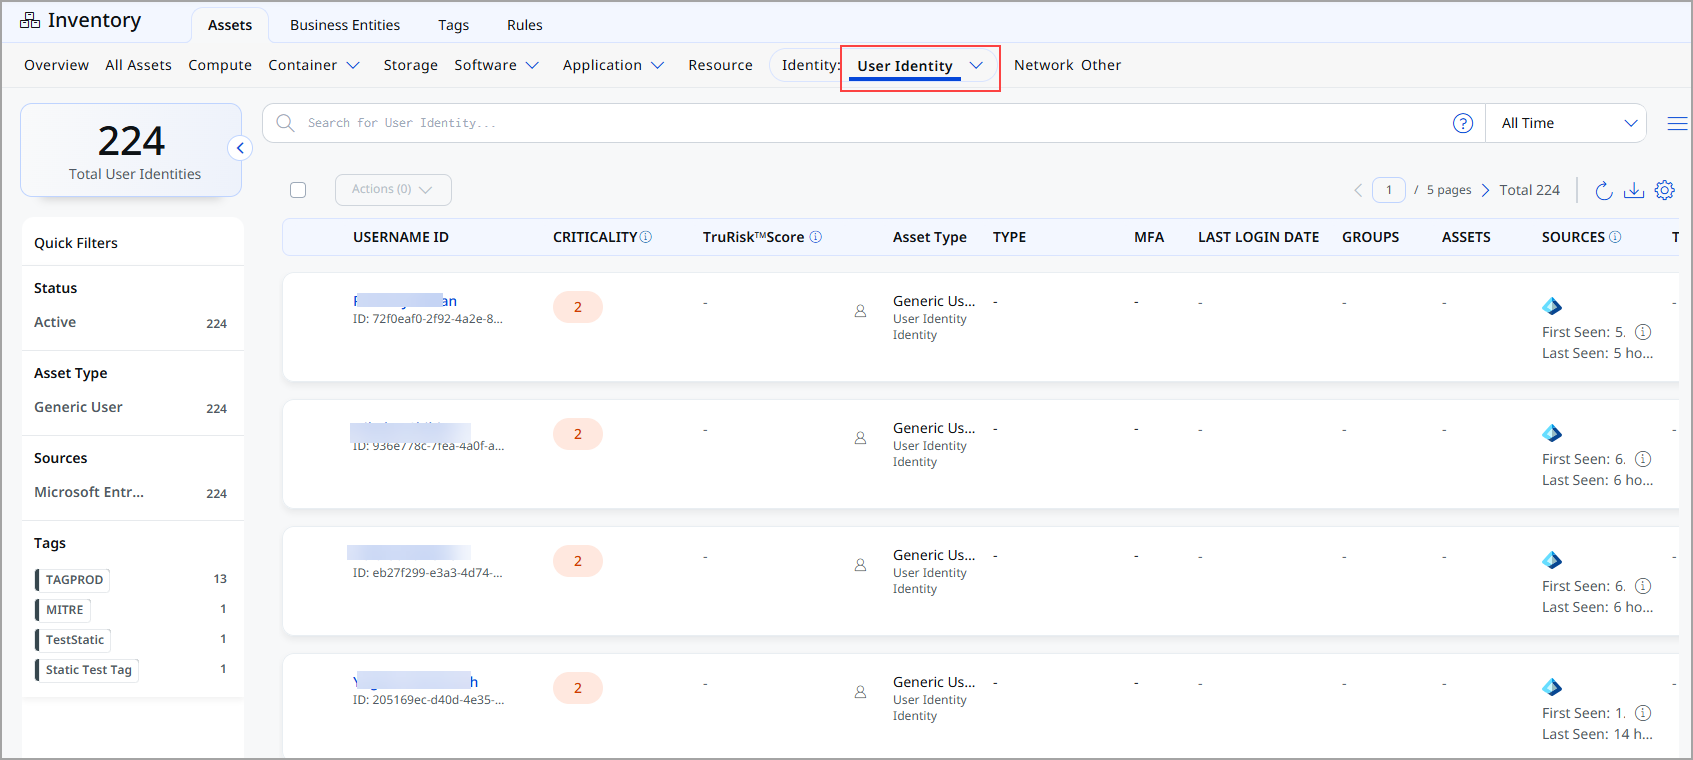Open the Rules tab
Viewport: 1693px width, 760px height.
click(524, 25)
